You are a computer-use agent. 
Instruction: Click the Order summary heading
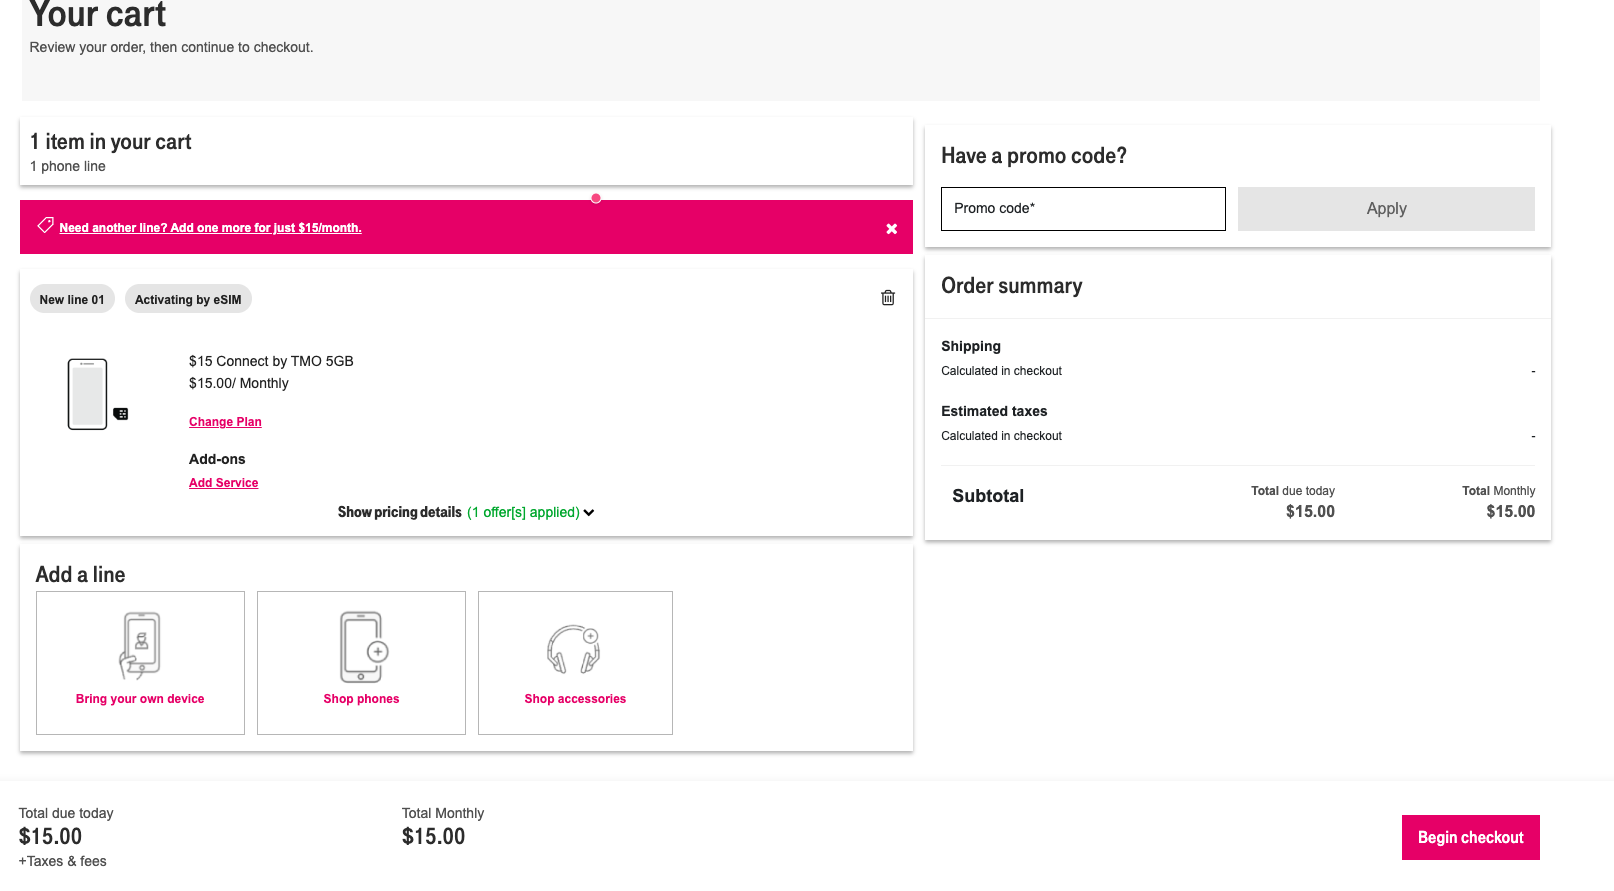click(x=1011, y=286)
